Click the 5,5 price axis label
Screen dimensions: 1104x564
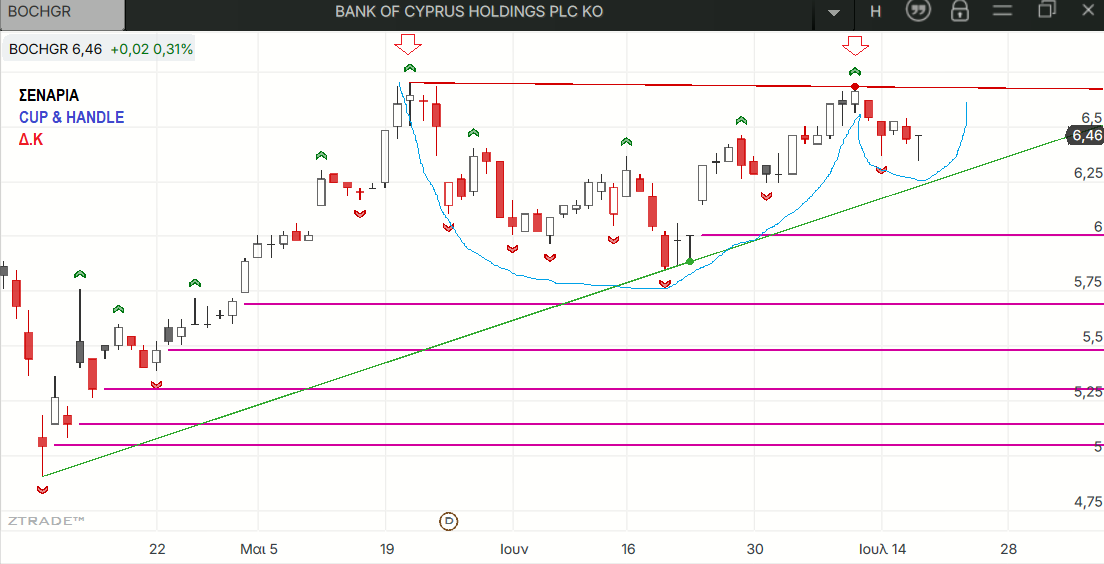tap(1092, 337)
